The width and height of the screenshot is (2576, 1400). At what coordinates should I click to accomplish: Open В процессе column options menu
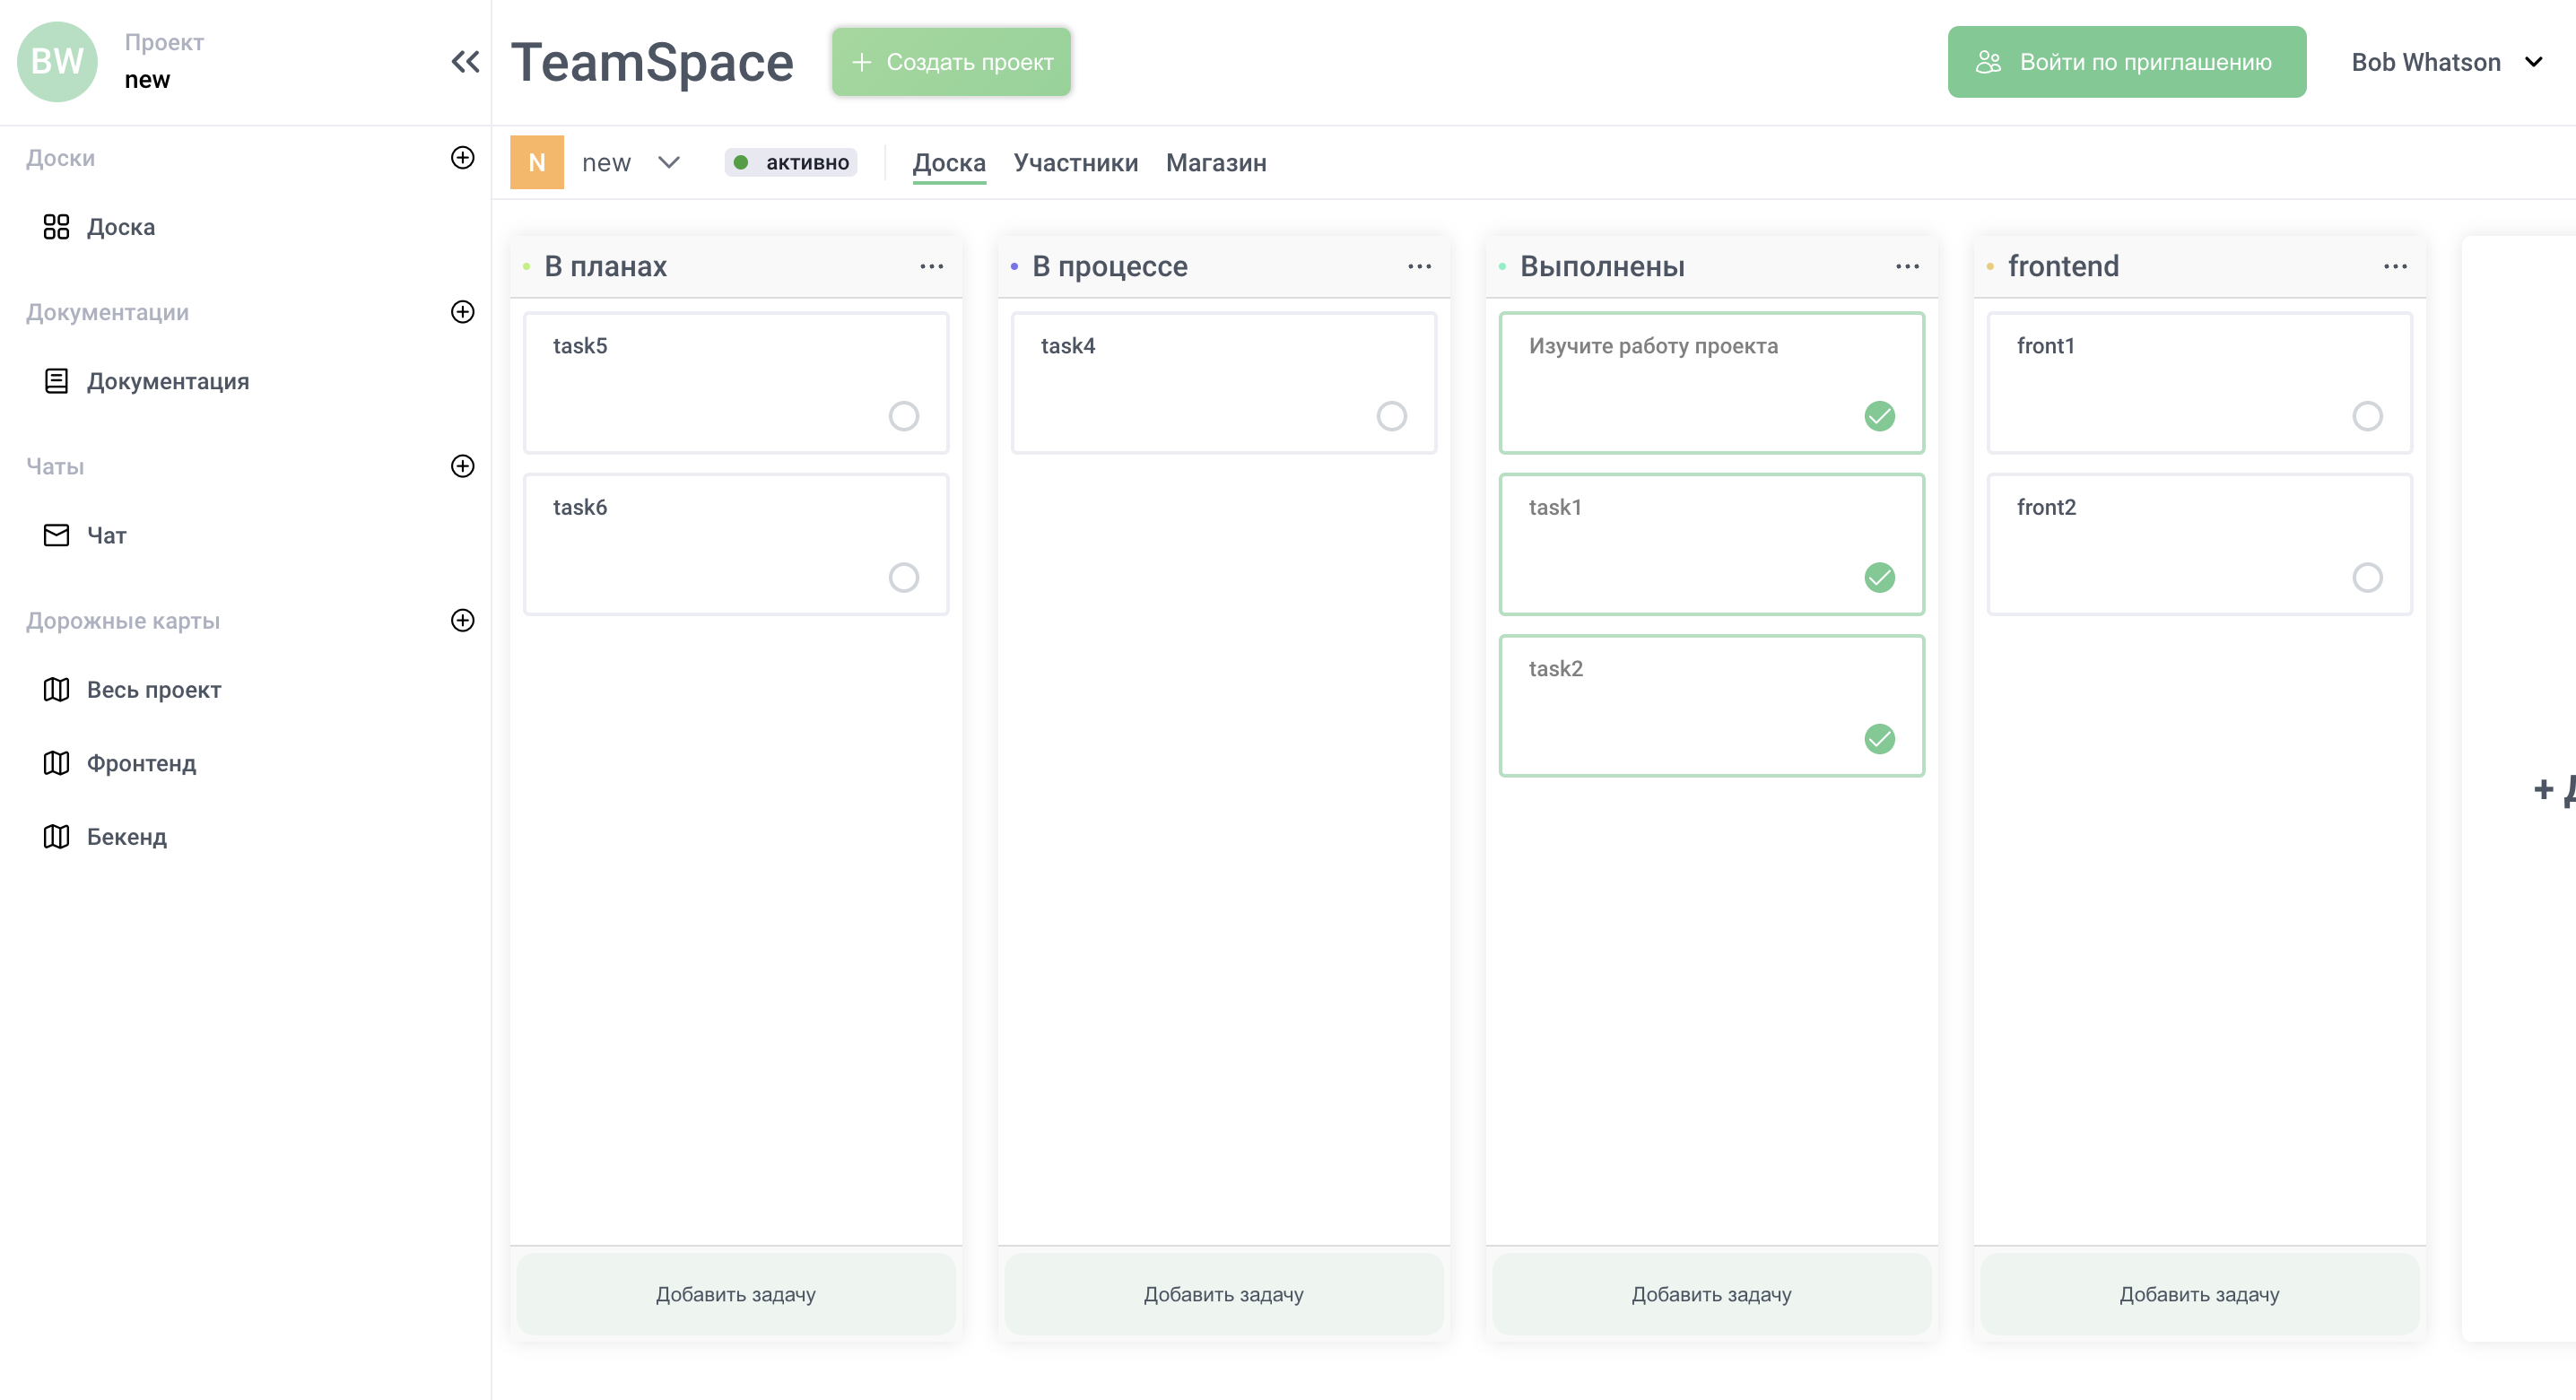[1419, 266]
